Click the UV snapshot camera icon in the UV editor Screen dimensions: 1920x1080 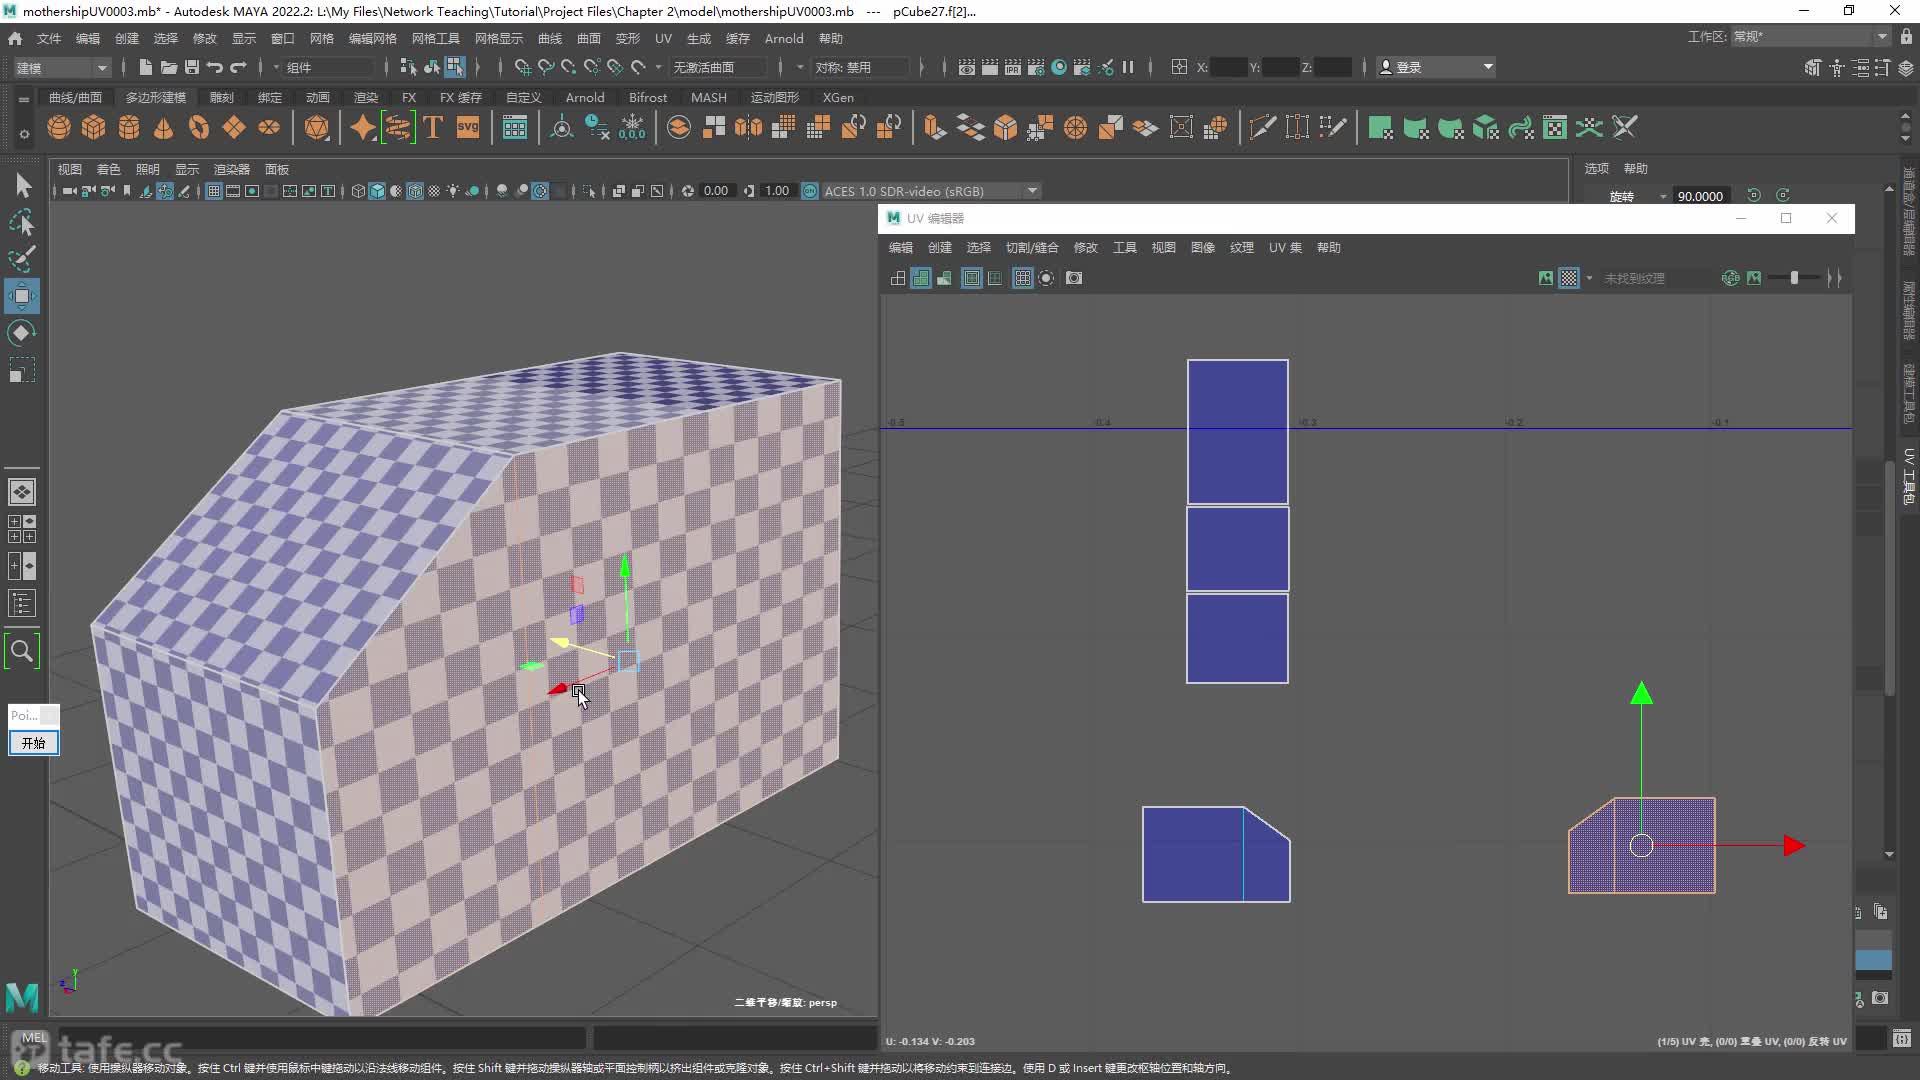tap(1074, 278)
